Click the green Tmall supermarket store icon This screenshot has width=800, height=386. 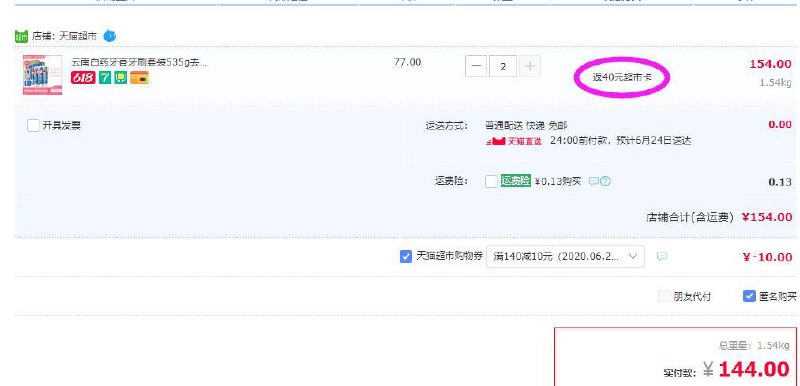click(x=21, y=37)
